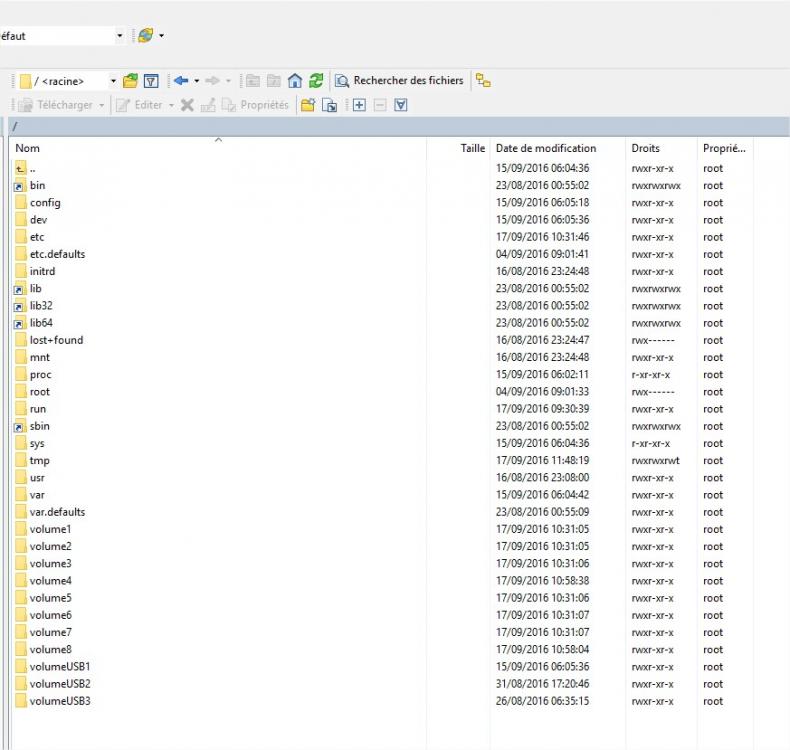This screenshot has width=790, height=750.
Task: Select the volumeUSB2 folder
Action: [x=60, y=684]
